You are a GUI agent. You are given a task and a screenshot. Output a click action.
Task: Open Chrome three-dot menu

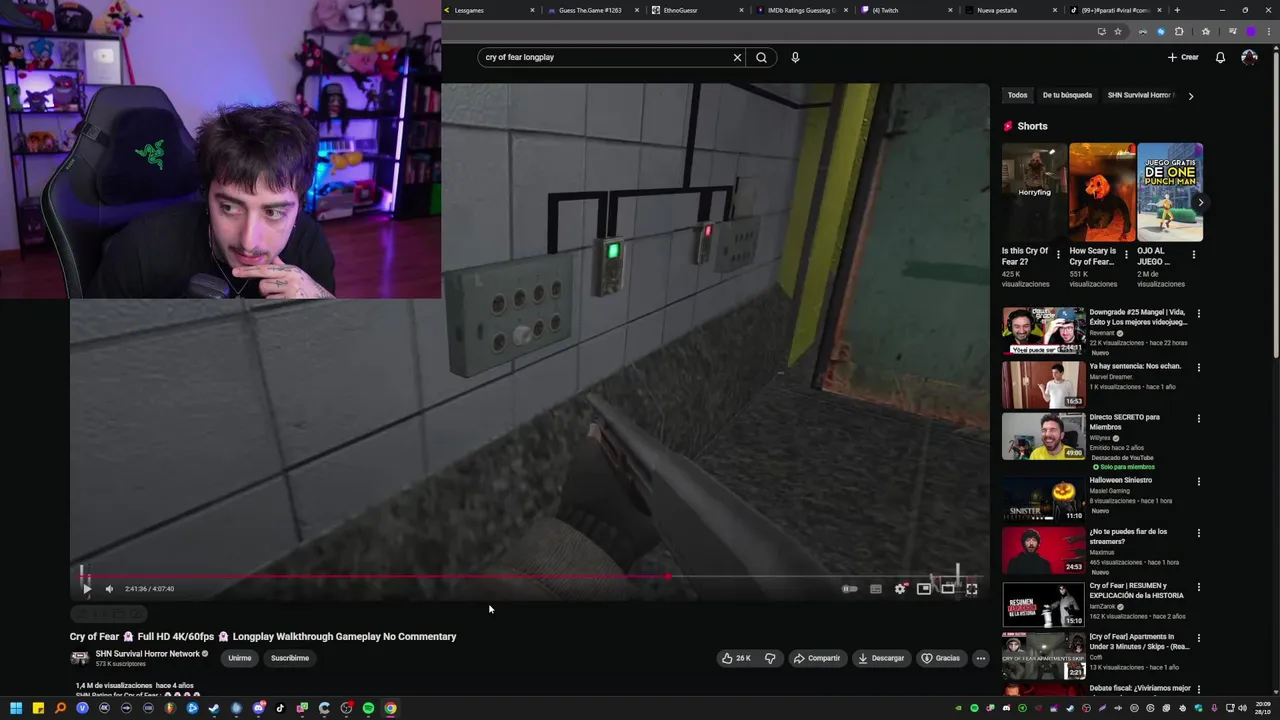1268,31
